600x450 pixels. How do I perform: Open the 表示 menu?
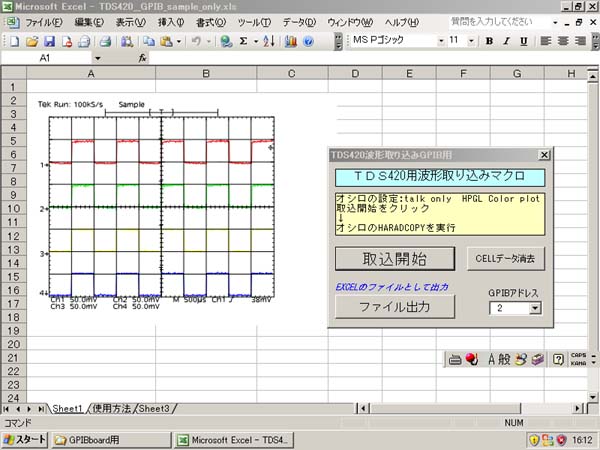tap(131, 23)
